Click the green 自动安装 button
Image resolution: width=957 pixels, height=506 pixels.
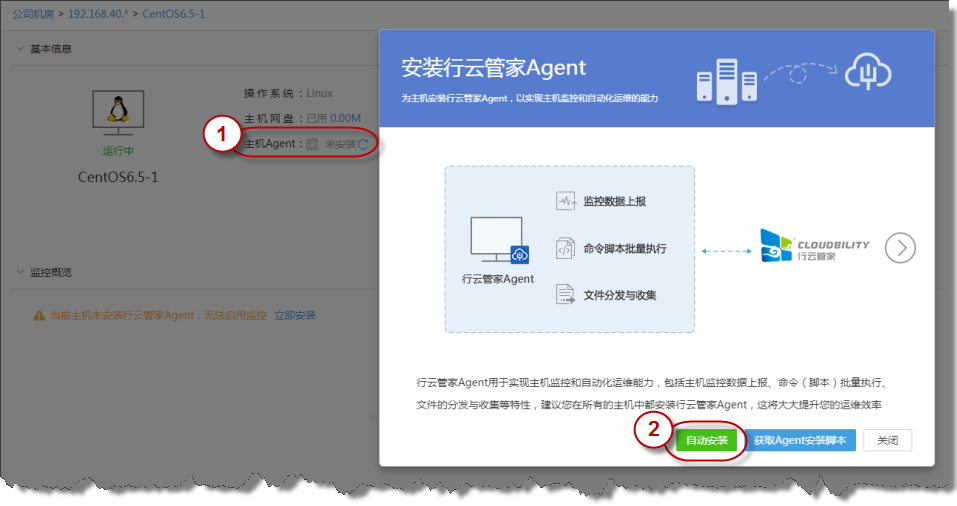(706, 440)
